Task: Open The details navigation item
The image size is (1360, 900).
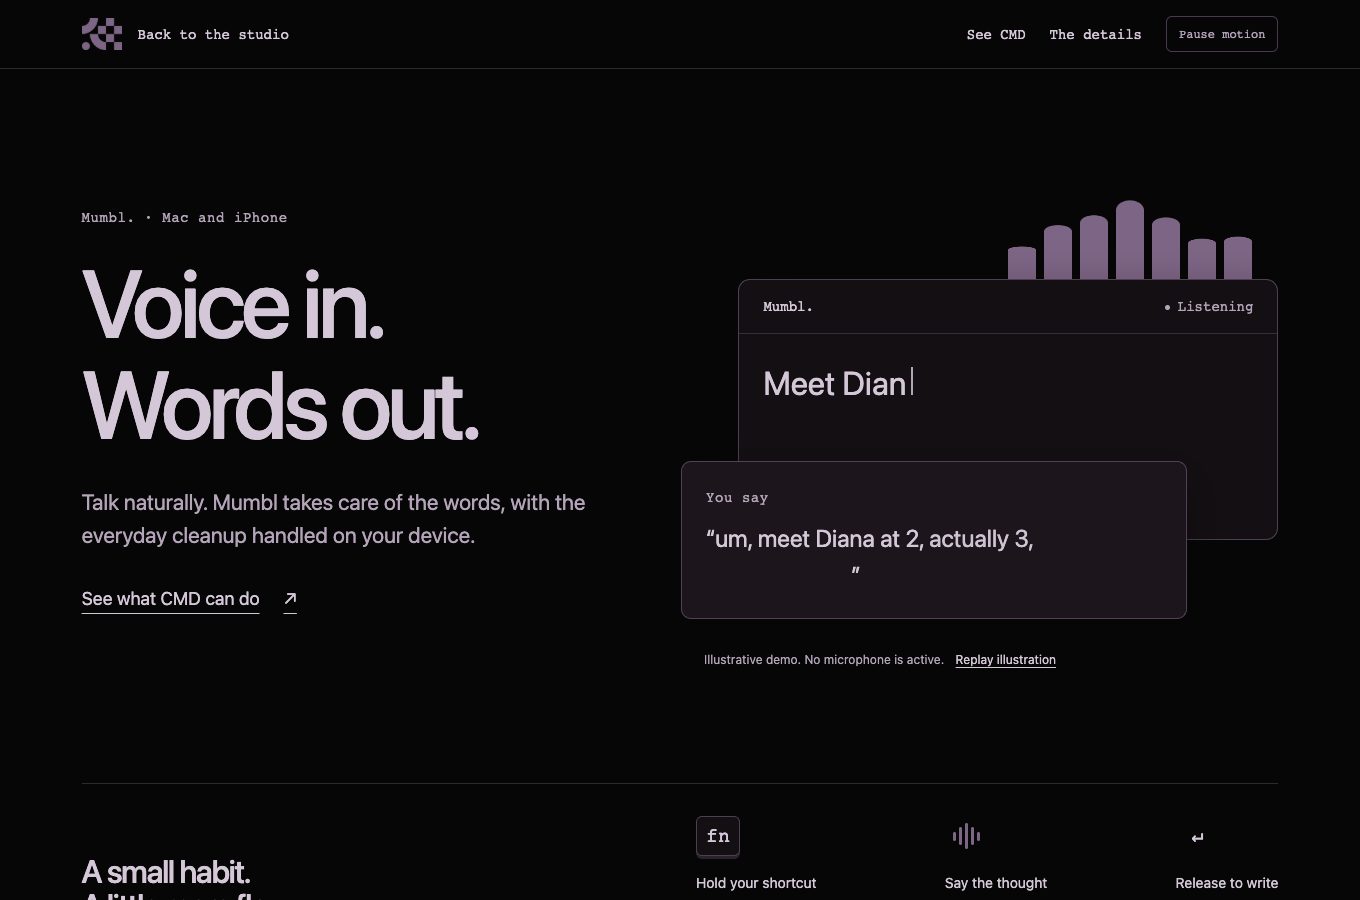Action: coord(1095,34)
